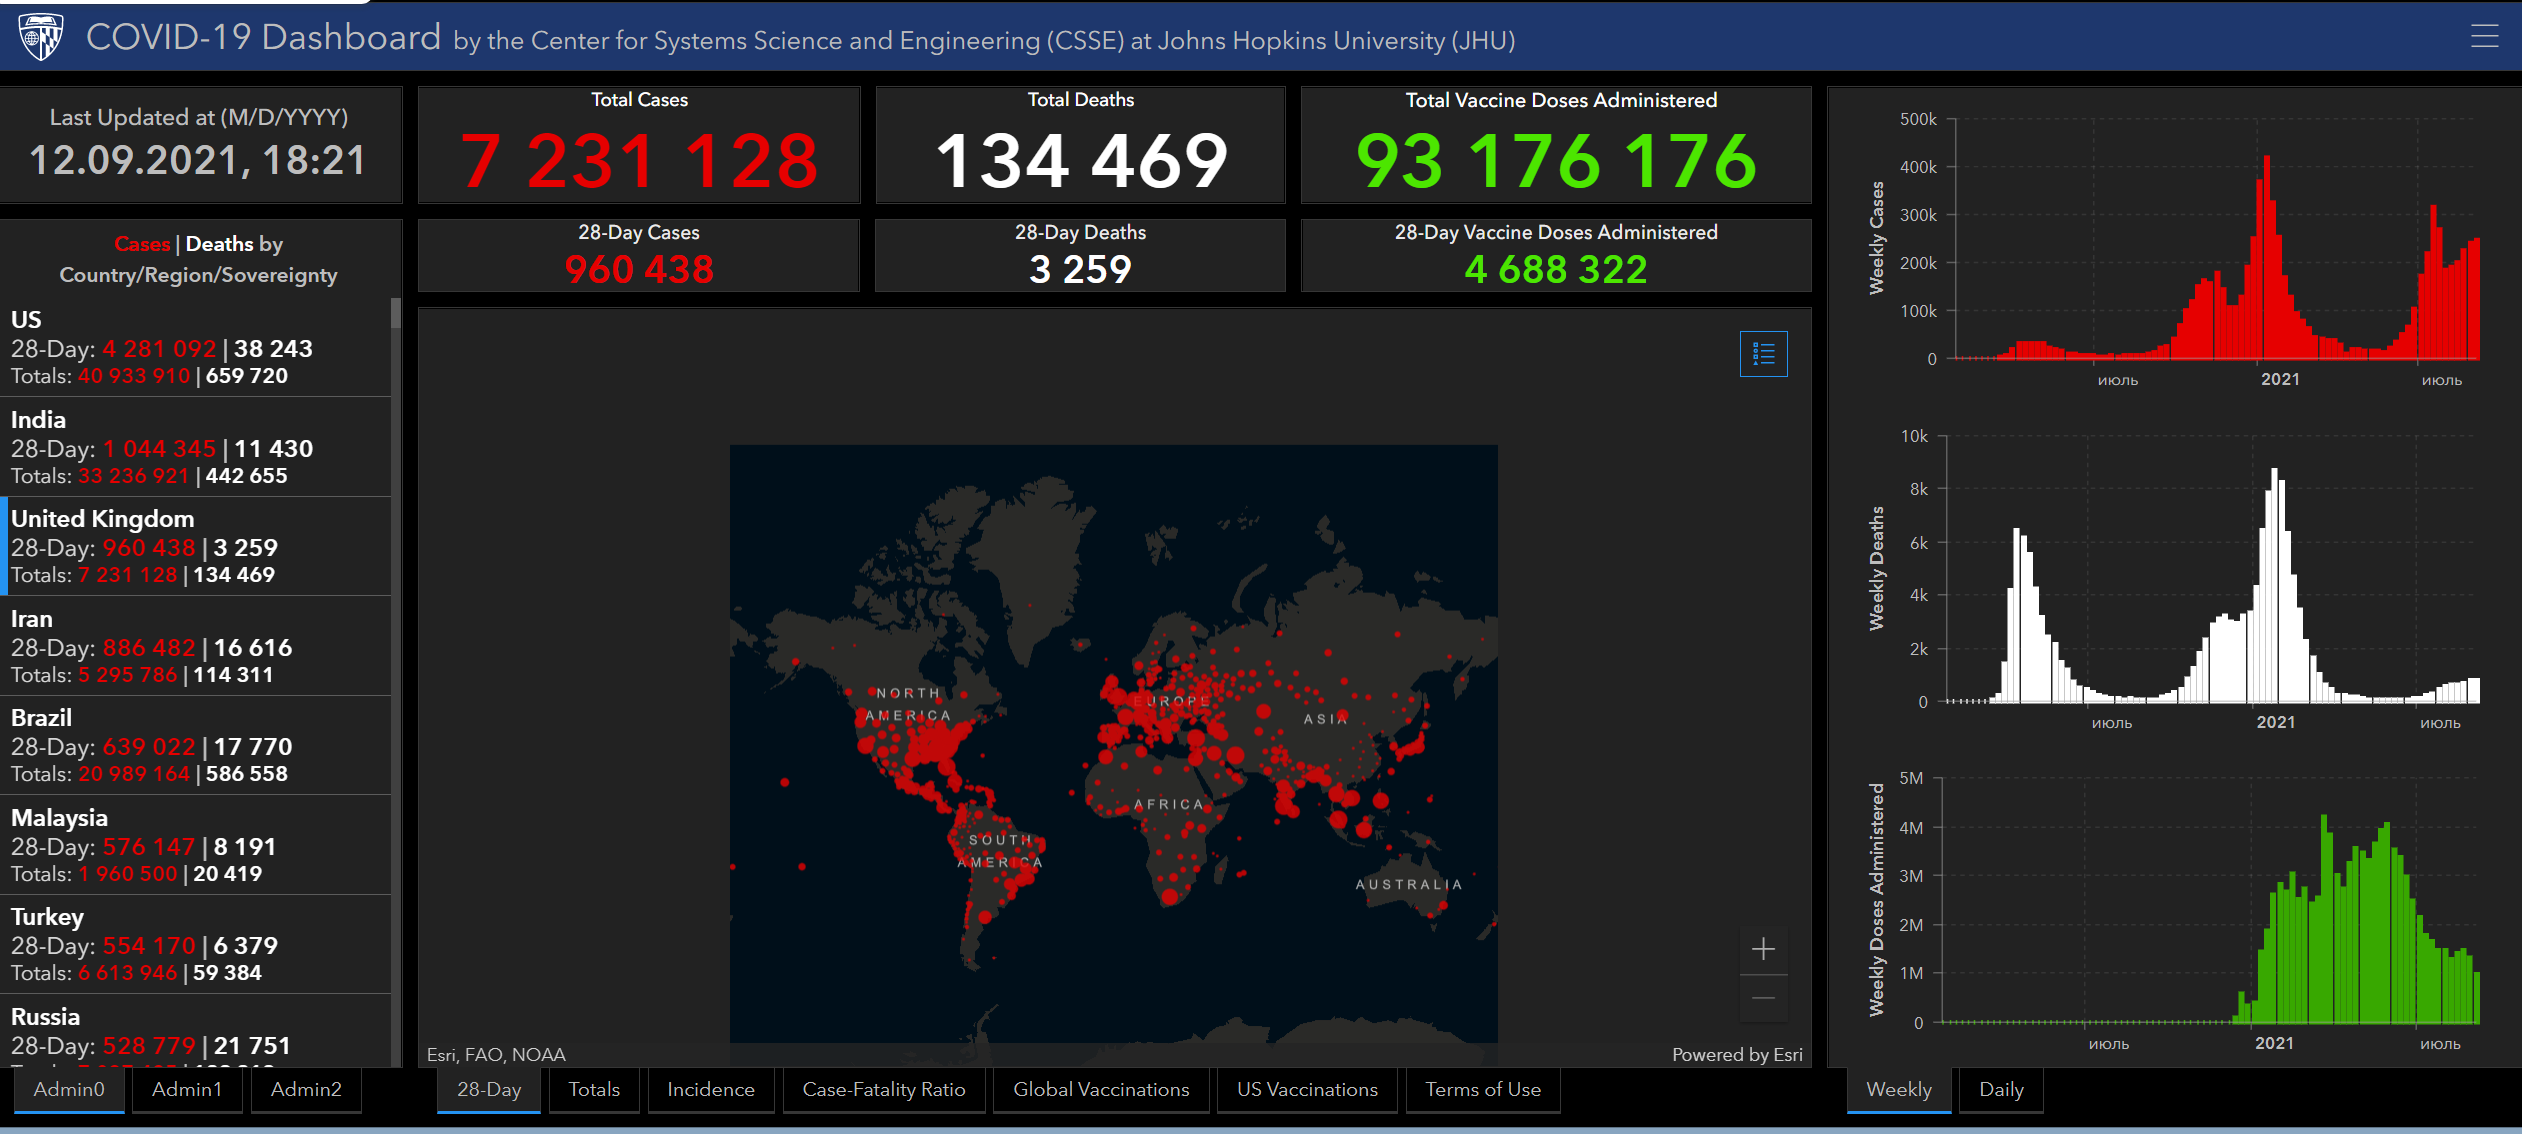Click Total Cases value 7 231 128
Image resolution: width=2522 pixels, height=1134 pixels.
pyautogui.click(x=639, y=160)
